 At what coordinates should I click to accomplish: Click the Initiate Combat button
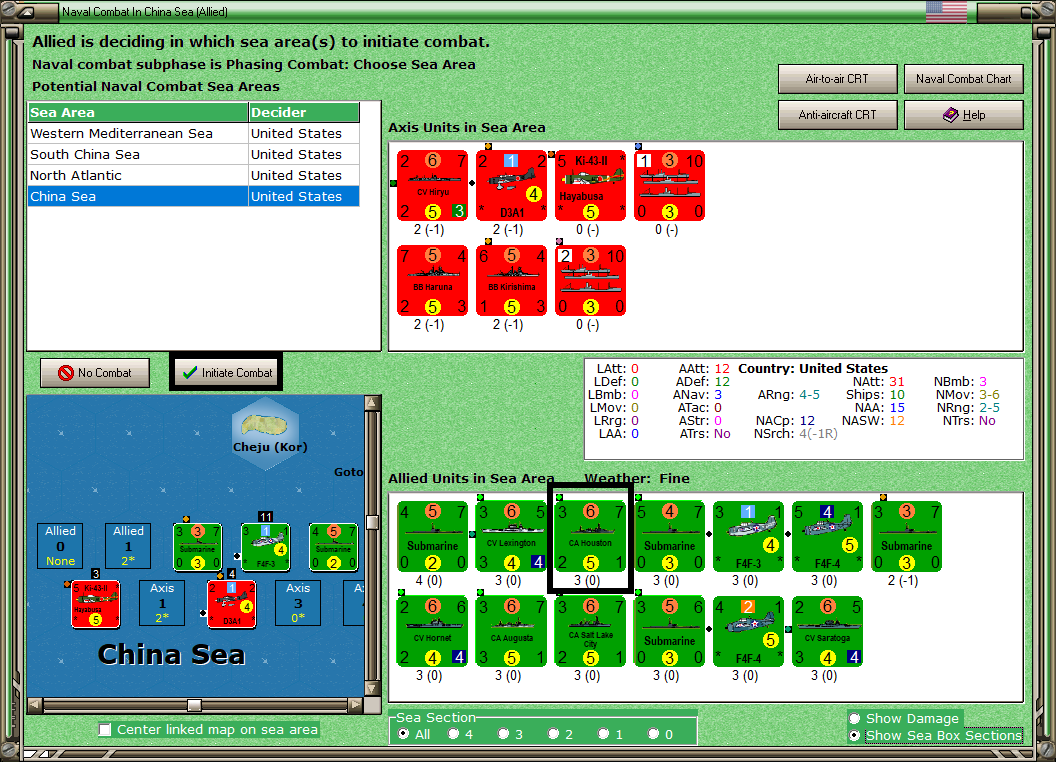coord(226,373)
